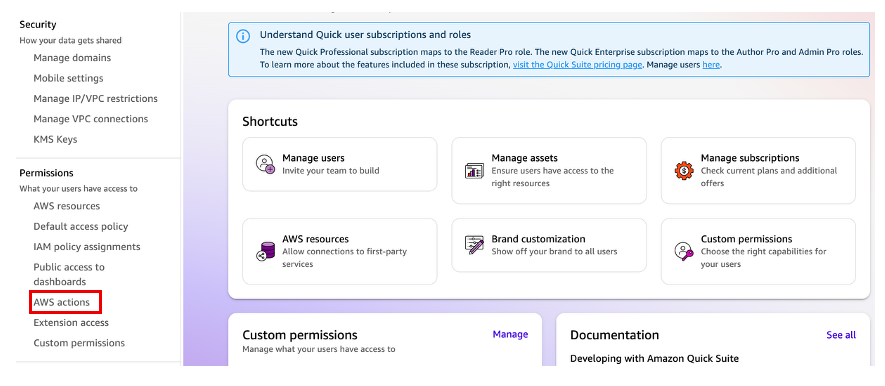Click 'Show off your brand to all users'
The width and height of the screenshot is (885, 386).
click(554, 251)
